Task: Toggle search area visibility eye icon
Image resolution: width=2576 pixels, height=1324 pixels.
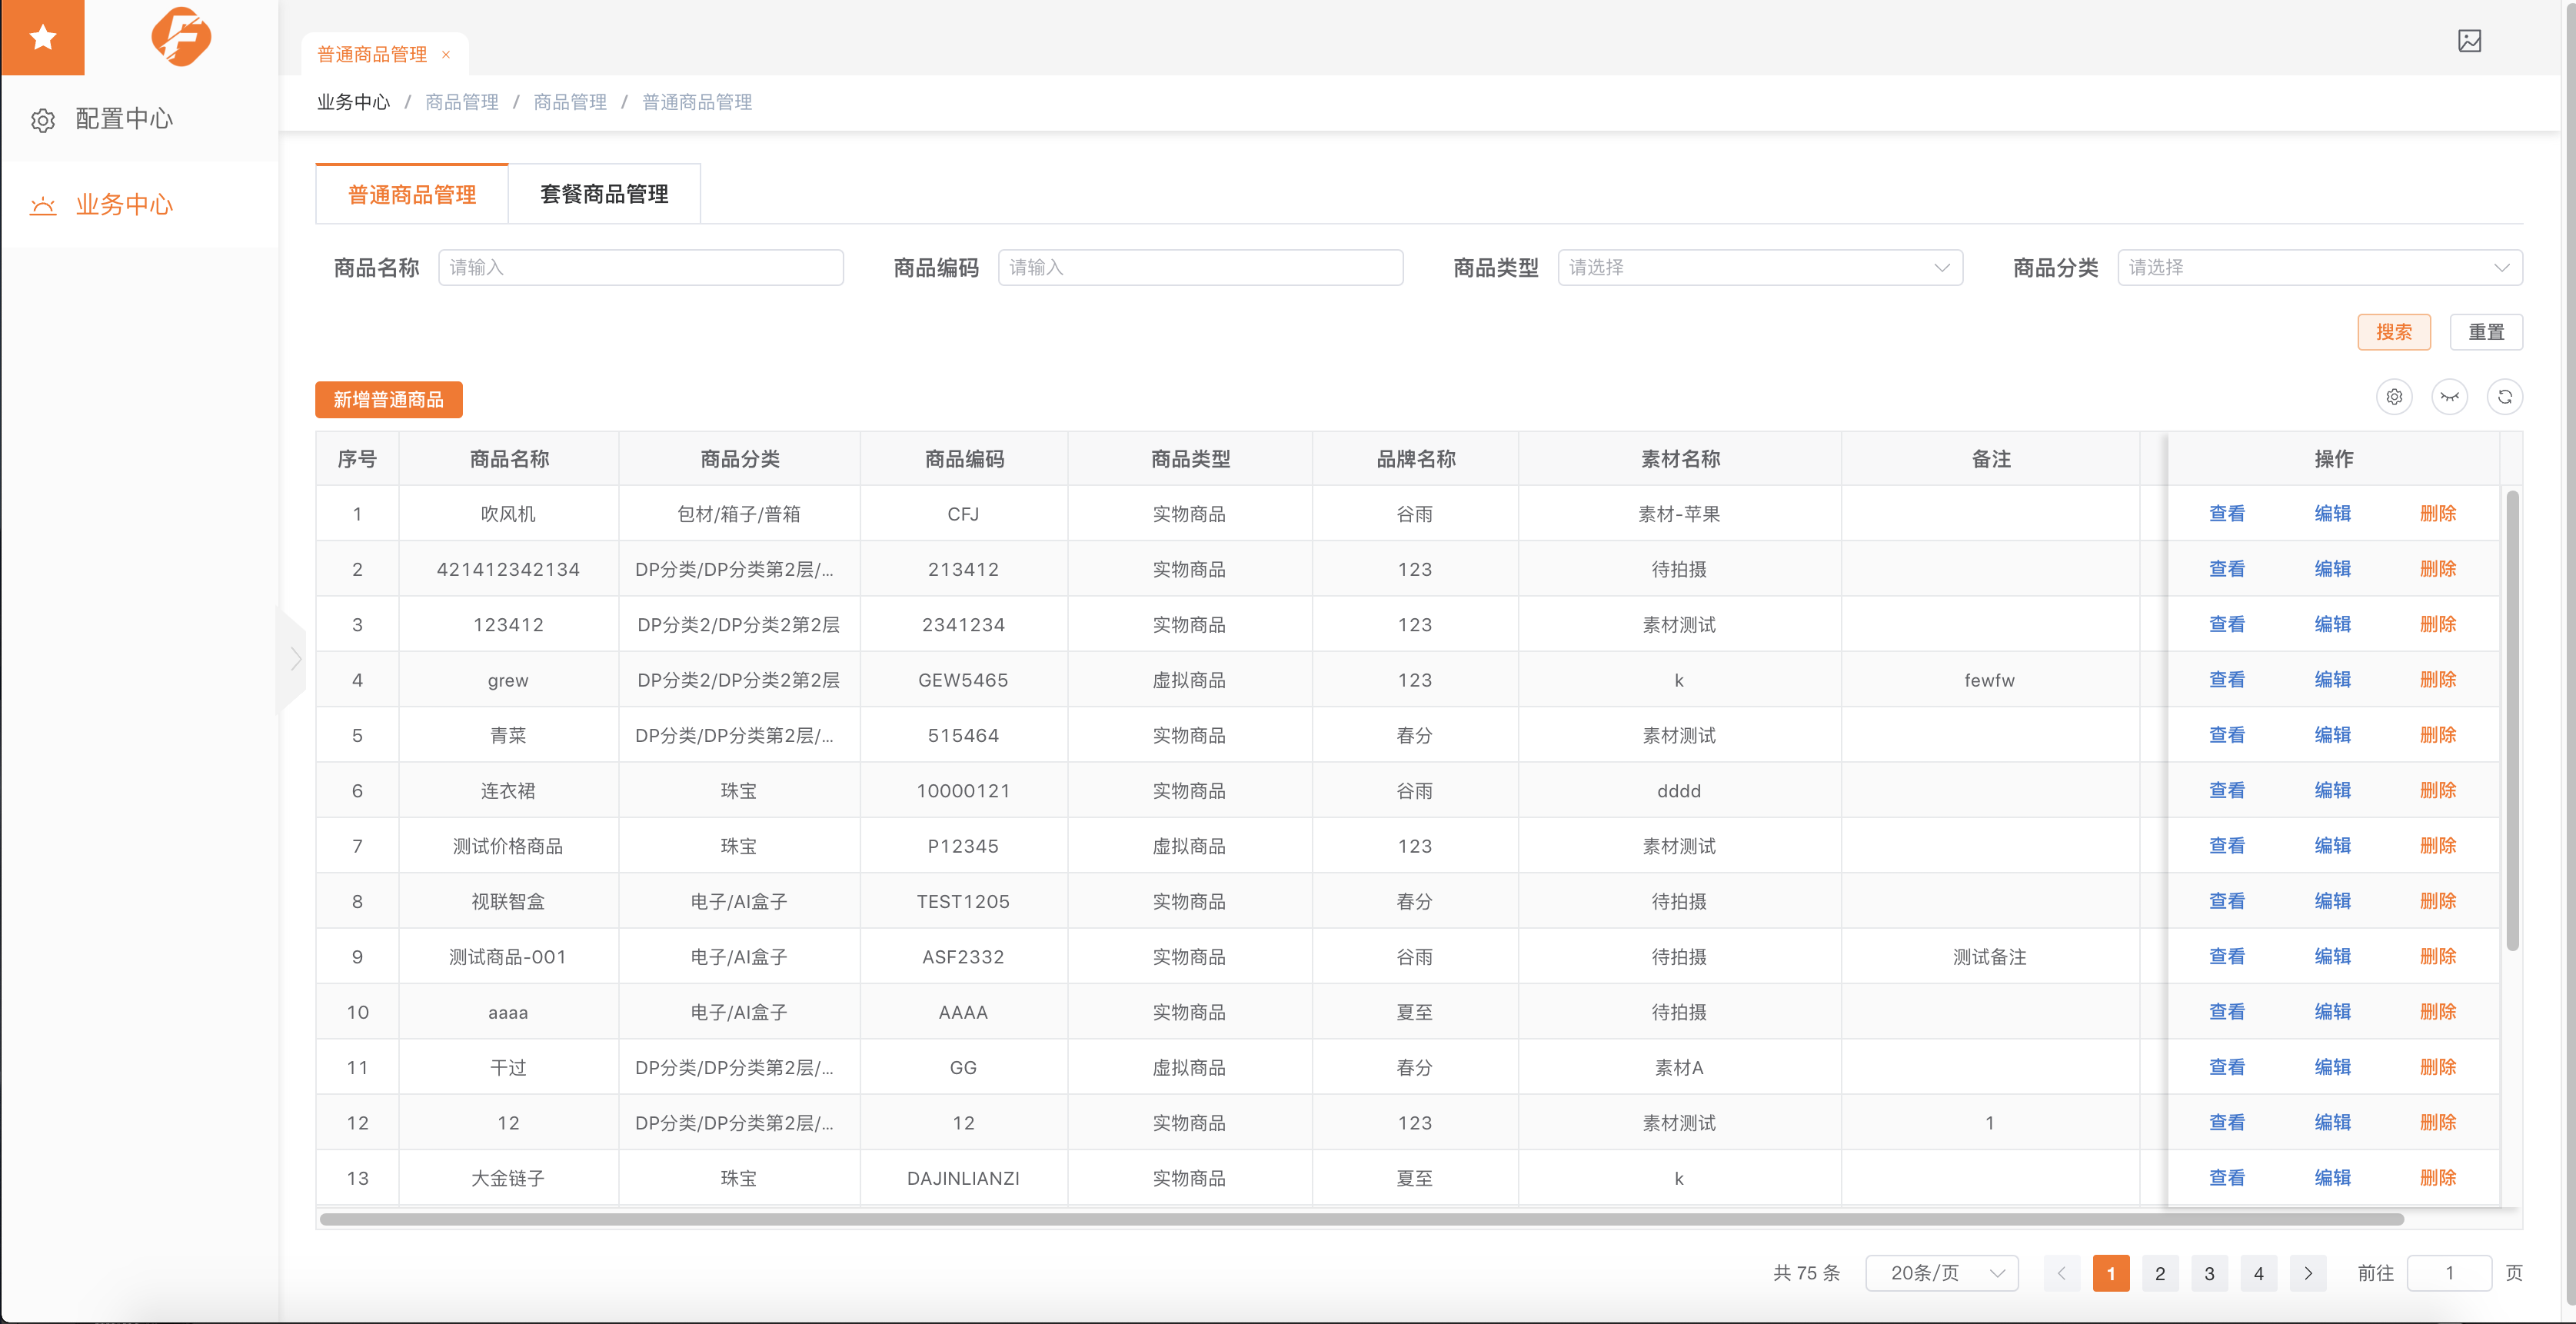Action: click(2449, 397)
